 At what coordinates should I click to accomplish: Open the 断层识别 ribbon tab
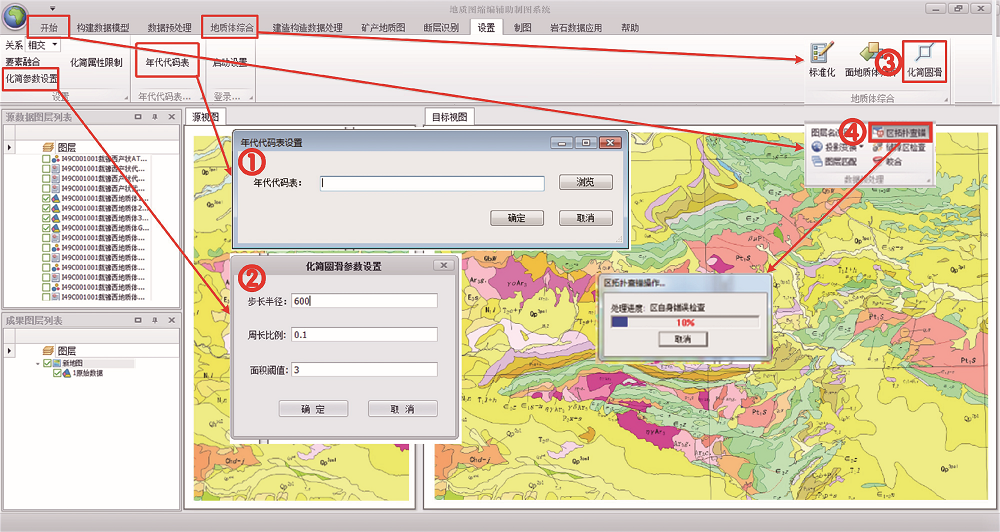coord(441,27)
